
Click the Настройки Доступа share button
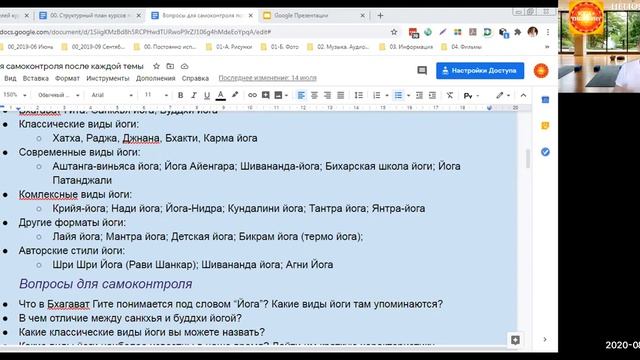click(480, 71)
